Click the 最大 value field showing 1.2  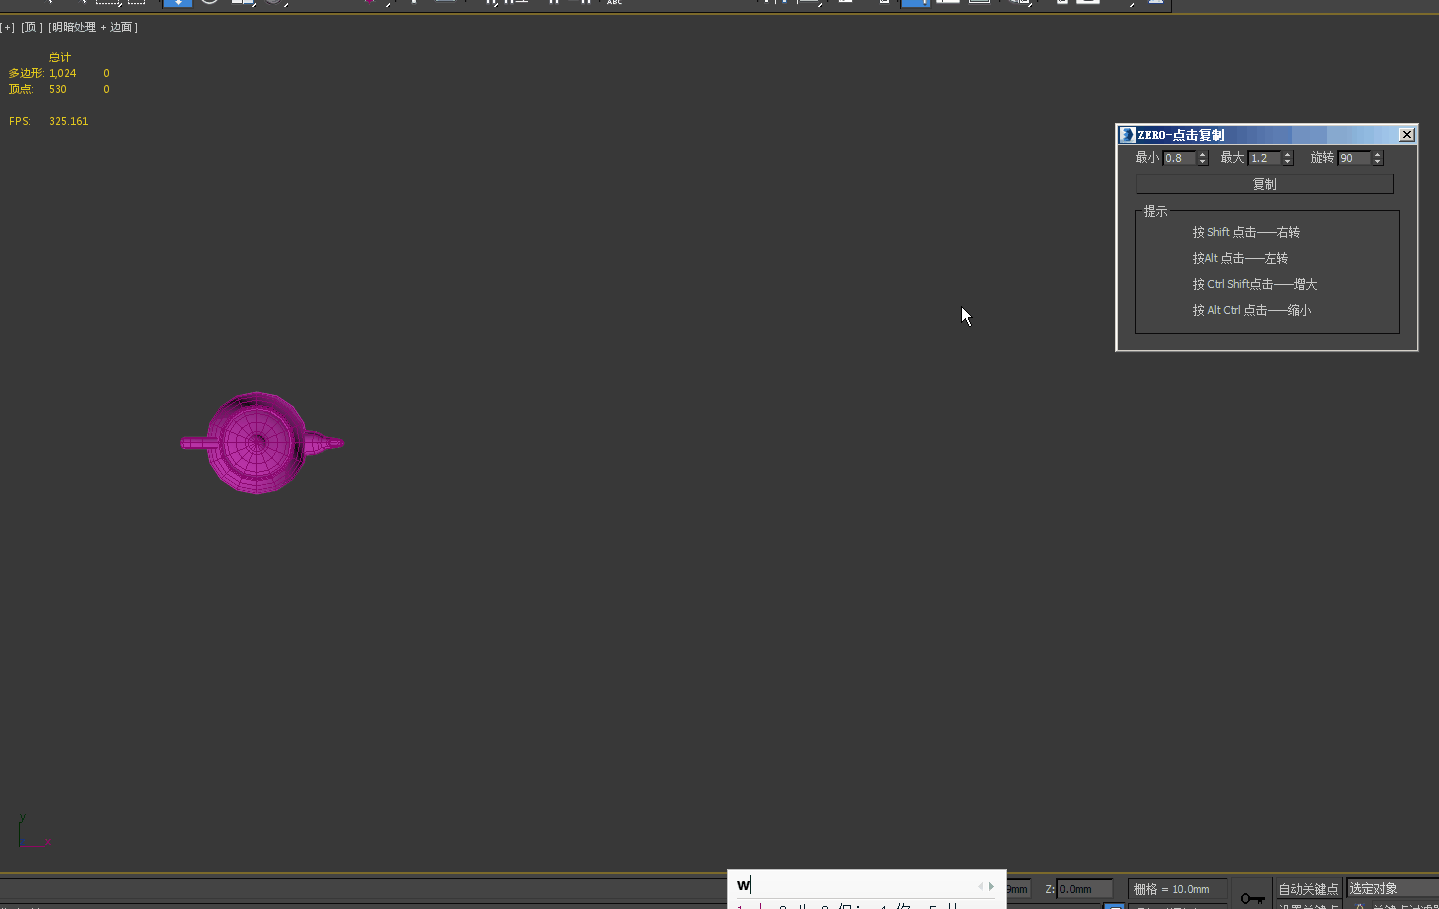click(1264, 158)
